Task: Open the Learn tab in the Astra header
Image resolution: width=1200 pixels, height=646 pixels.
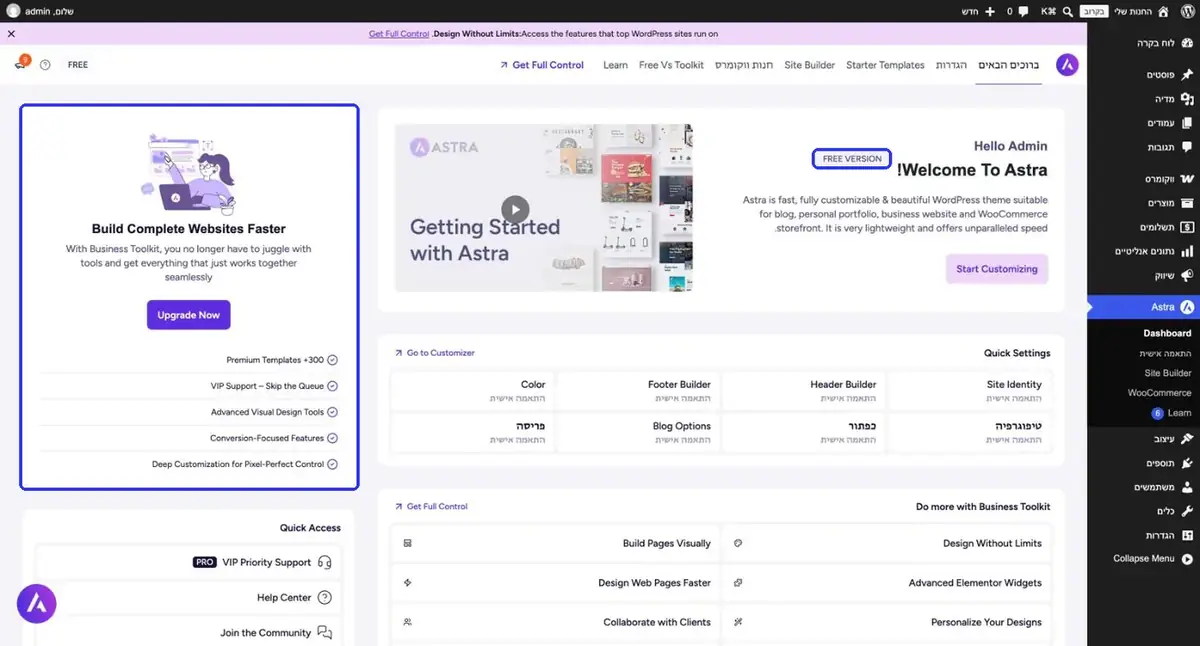Action: click(x=616, y=65)
